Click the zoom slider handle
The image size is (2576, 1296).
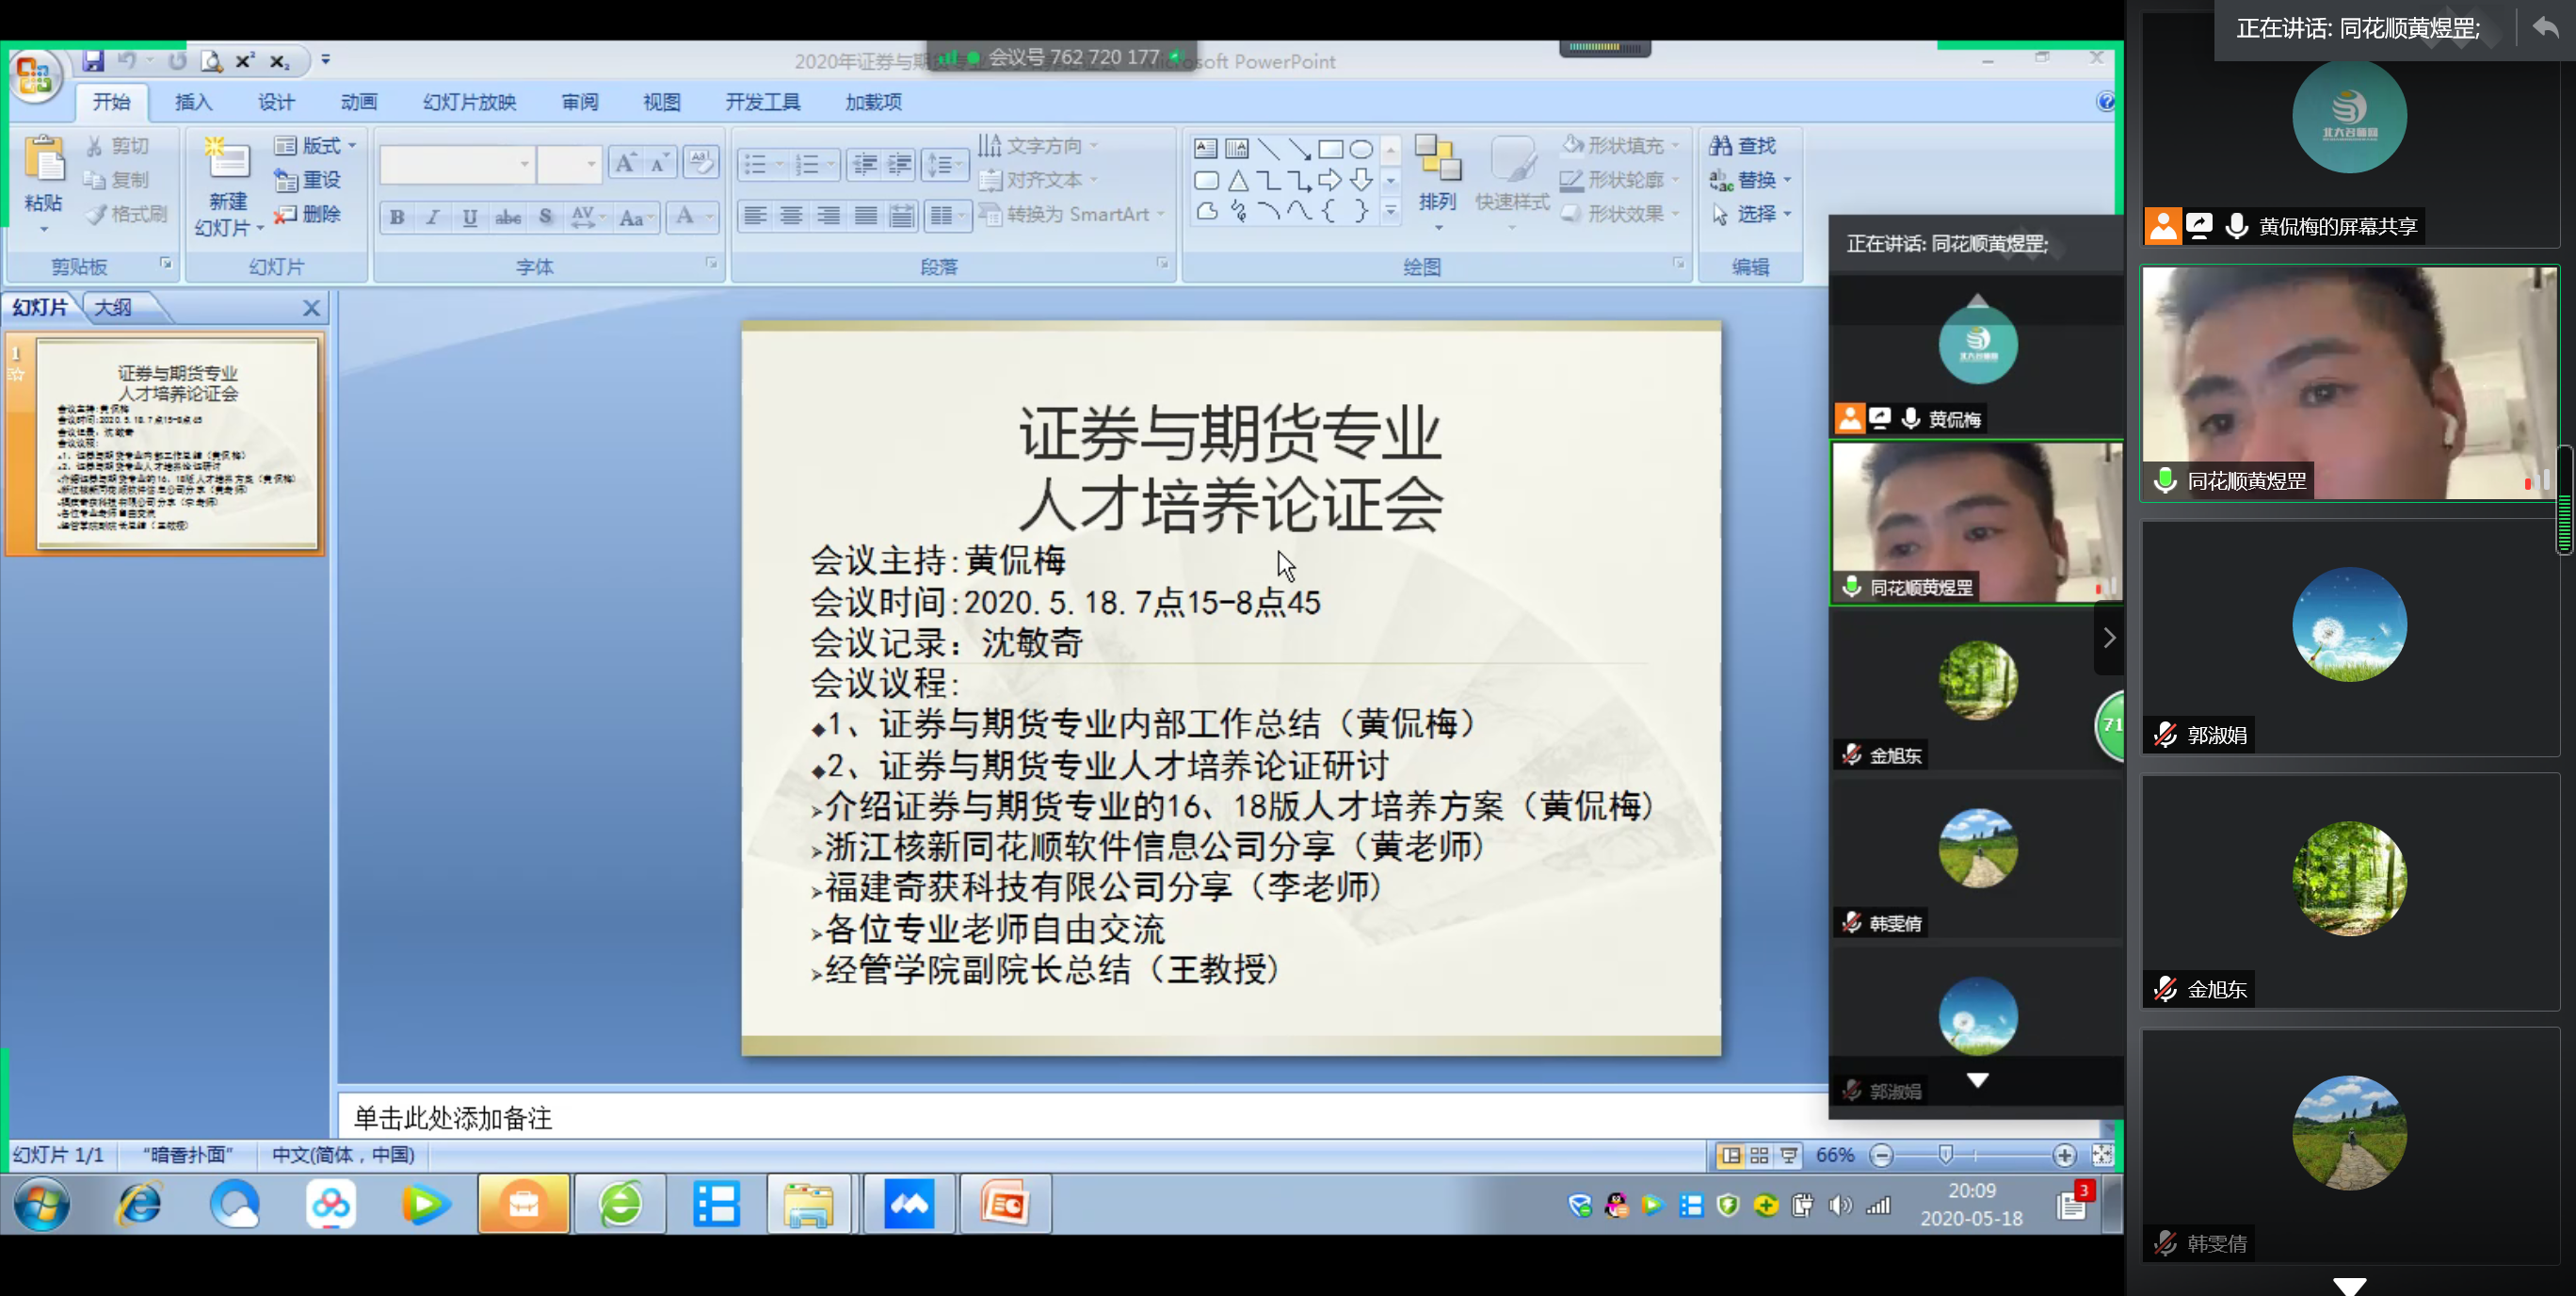coord(1945,1155)
